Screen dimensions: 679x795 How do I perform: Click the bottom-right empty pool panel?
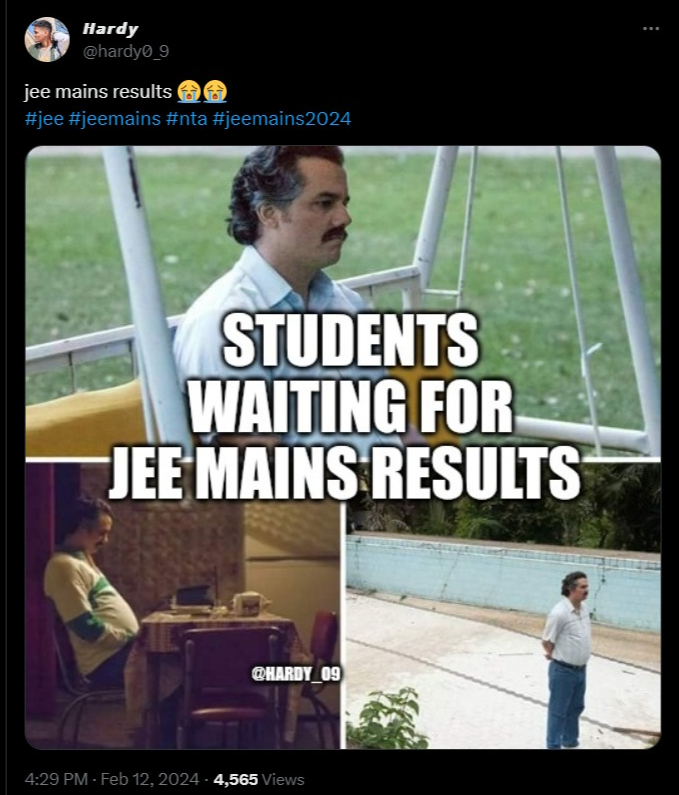(x=504, y=606)
